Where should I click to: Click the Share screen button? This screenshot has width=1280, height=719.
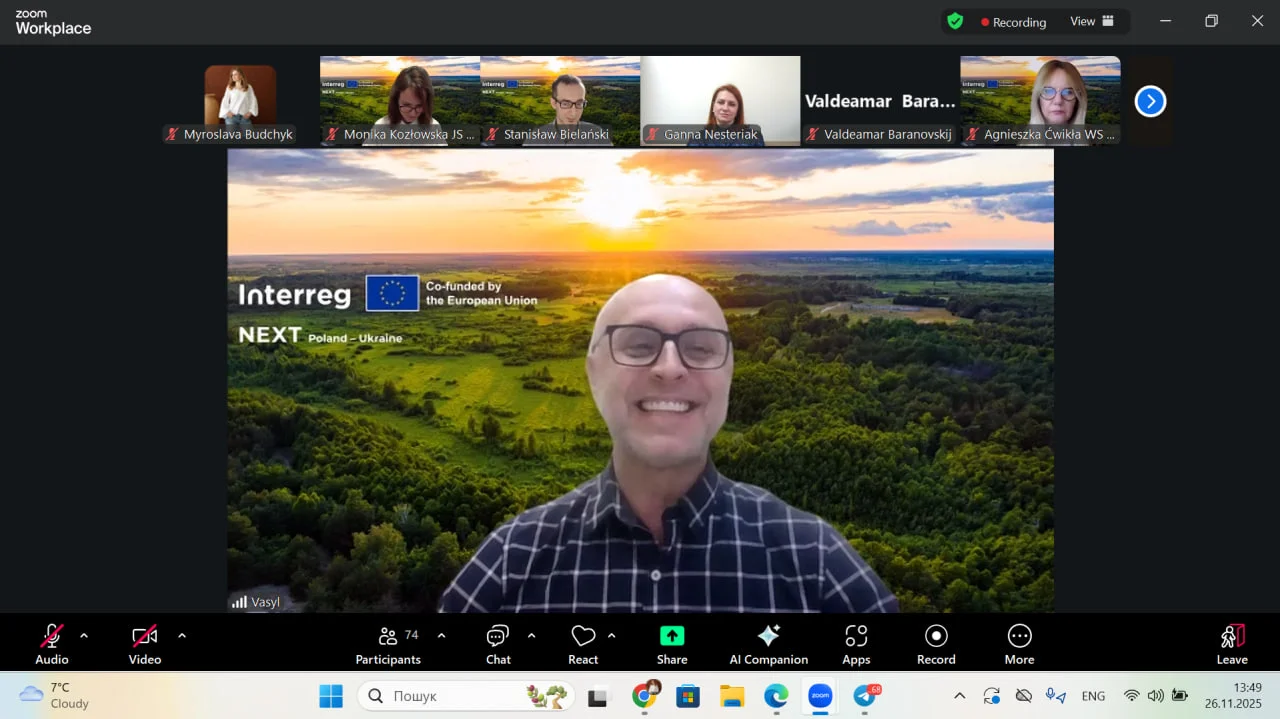[672, 644]
